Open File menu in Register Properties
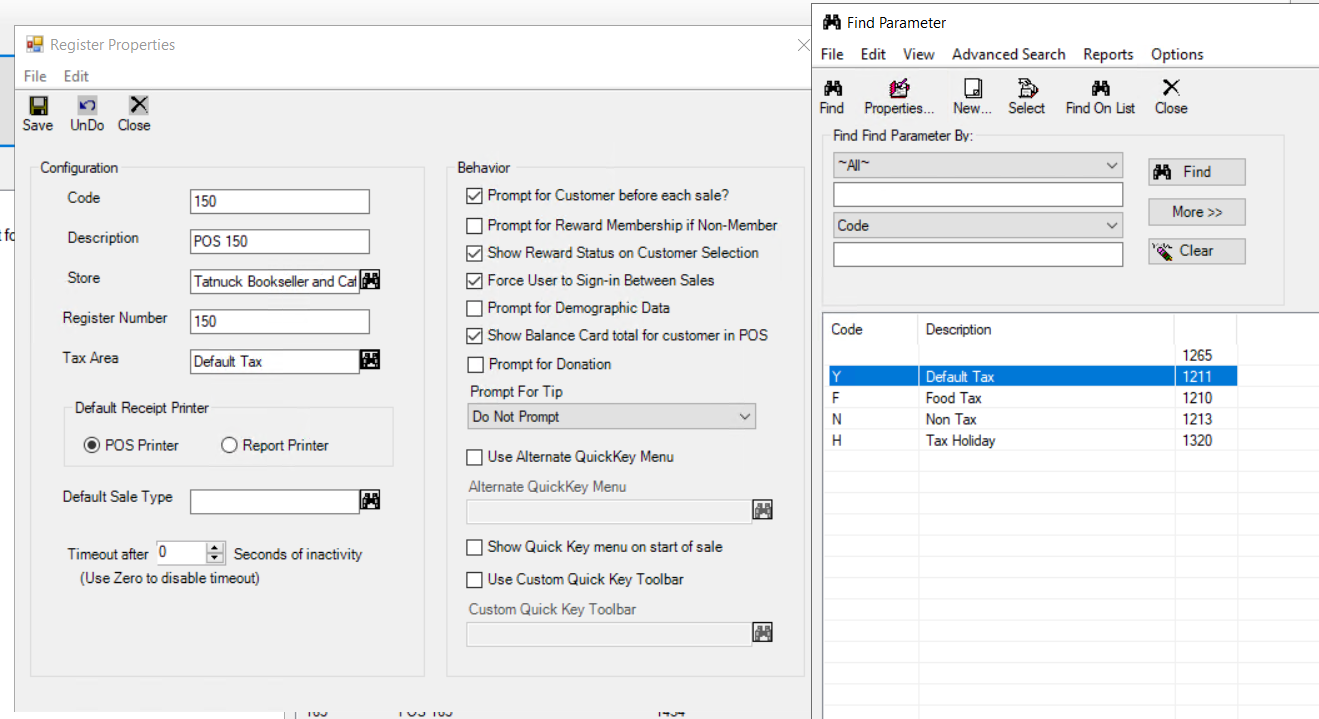1319x719 pixels. 35,76
